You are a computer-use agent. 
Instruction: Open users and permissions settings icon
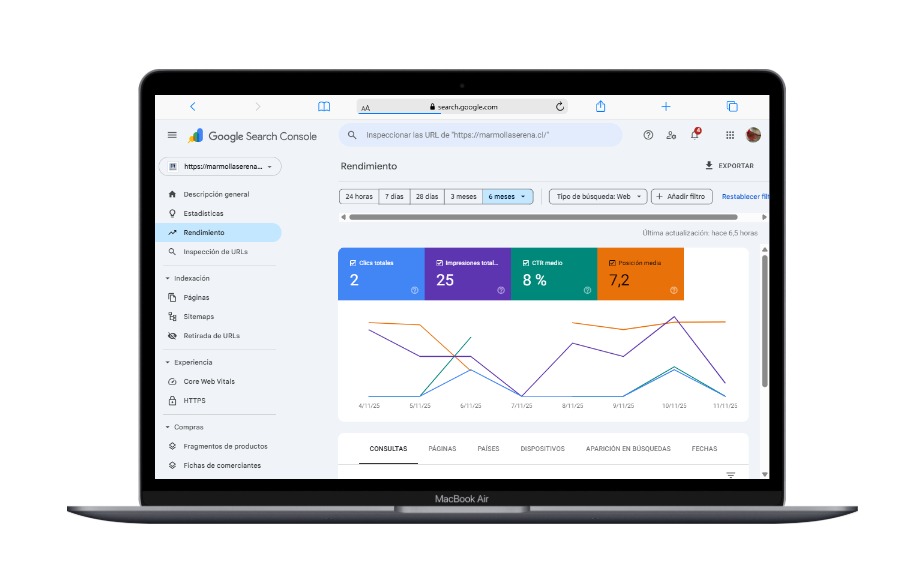click(671, 135)
